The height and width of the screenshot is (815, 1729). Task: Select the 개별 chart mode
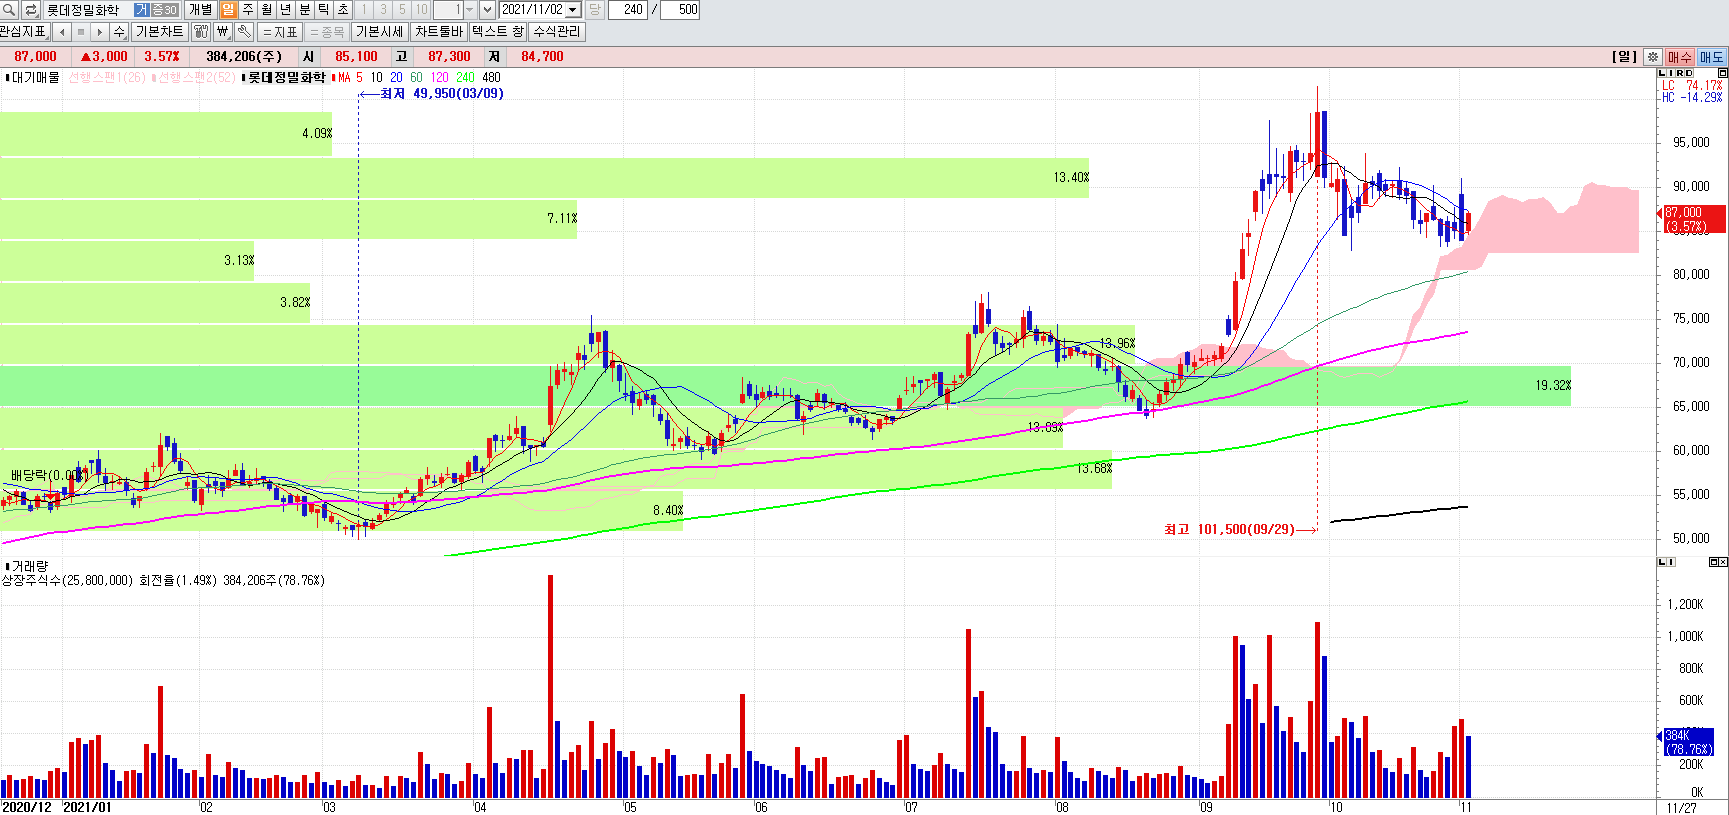201,10
